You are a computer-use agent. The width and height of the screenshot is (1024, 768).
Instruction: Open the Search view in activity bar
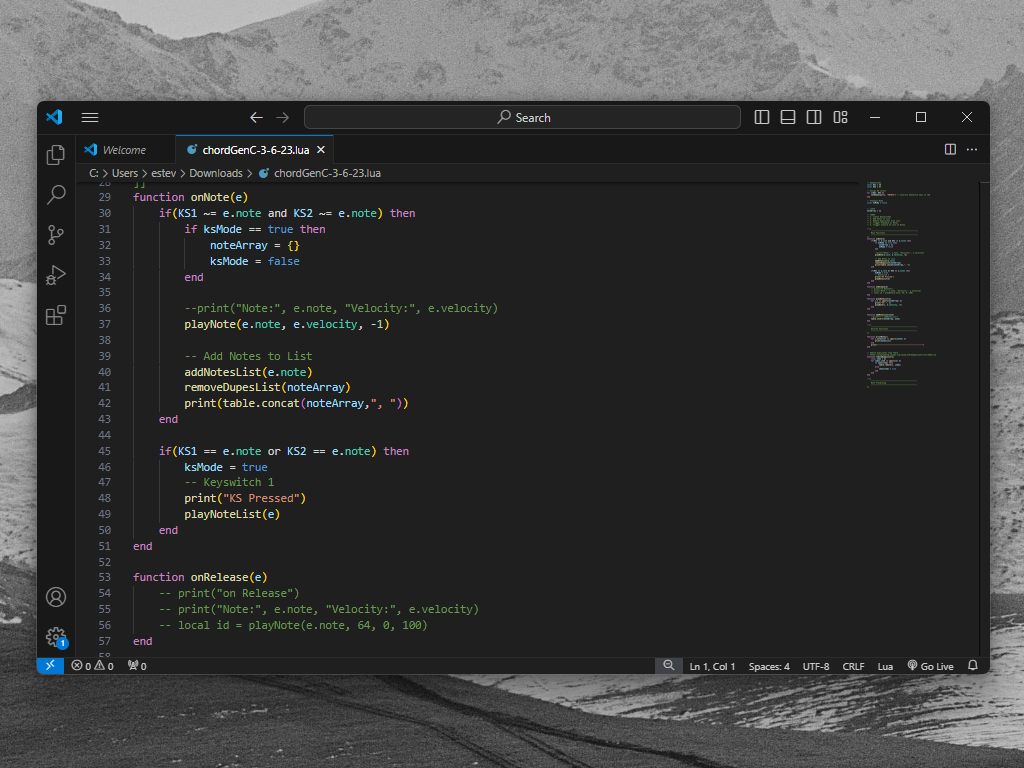tap(56, 195)
